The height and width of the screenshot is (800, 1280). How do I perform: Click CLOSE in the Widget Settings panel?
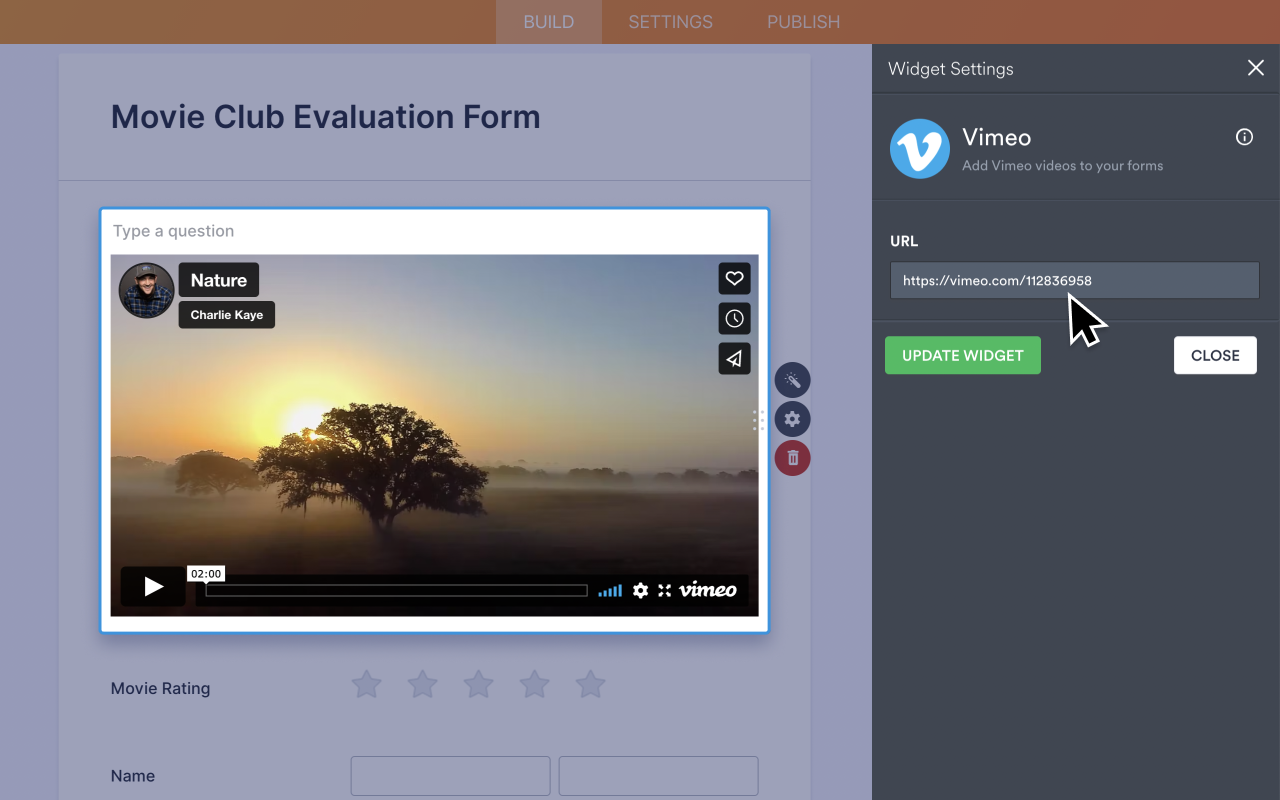point(1215,355)
